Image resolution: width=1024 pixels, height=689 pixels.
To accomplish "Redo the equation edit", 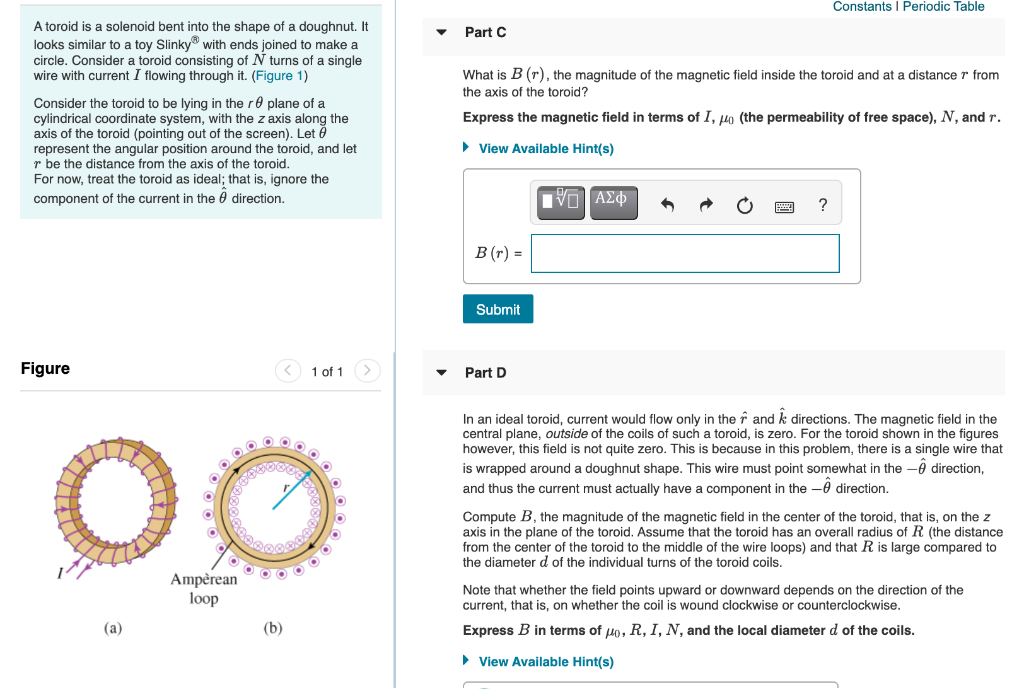I will point(705,204).
